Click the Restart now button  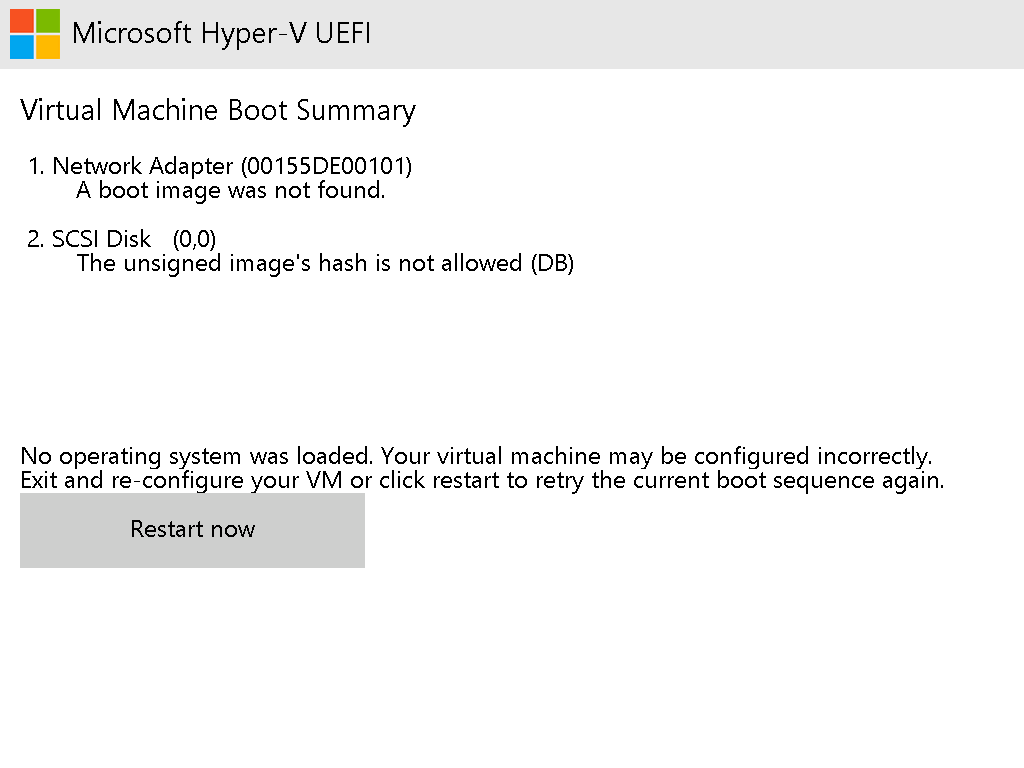click(192, 530)
